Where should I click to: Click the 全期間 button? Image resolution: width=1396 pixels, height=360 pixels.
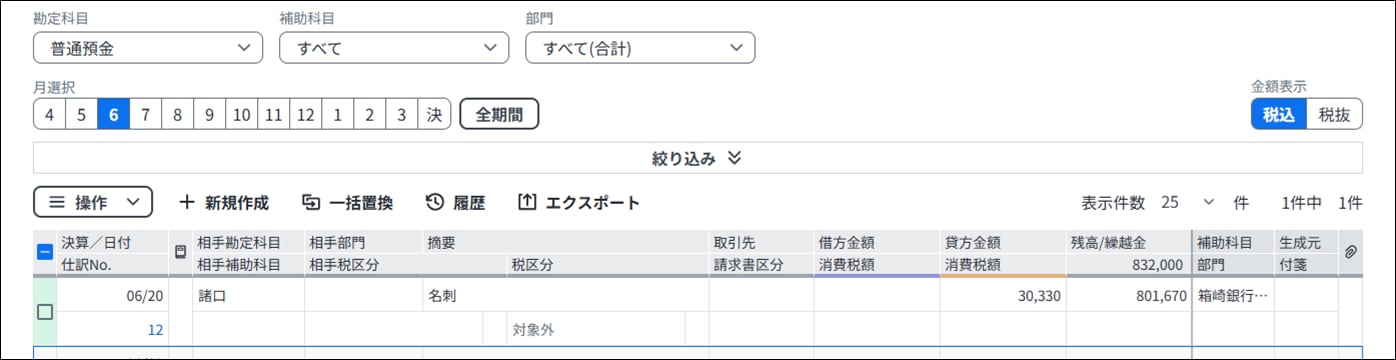point(499,114)
